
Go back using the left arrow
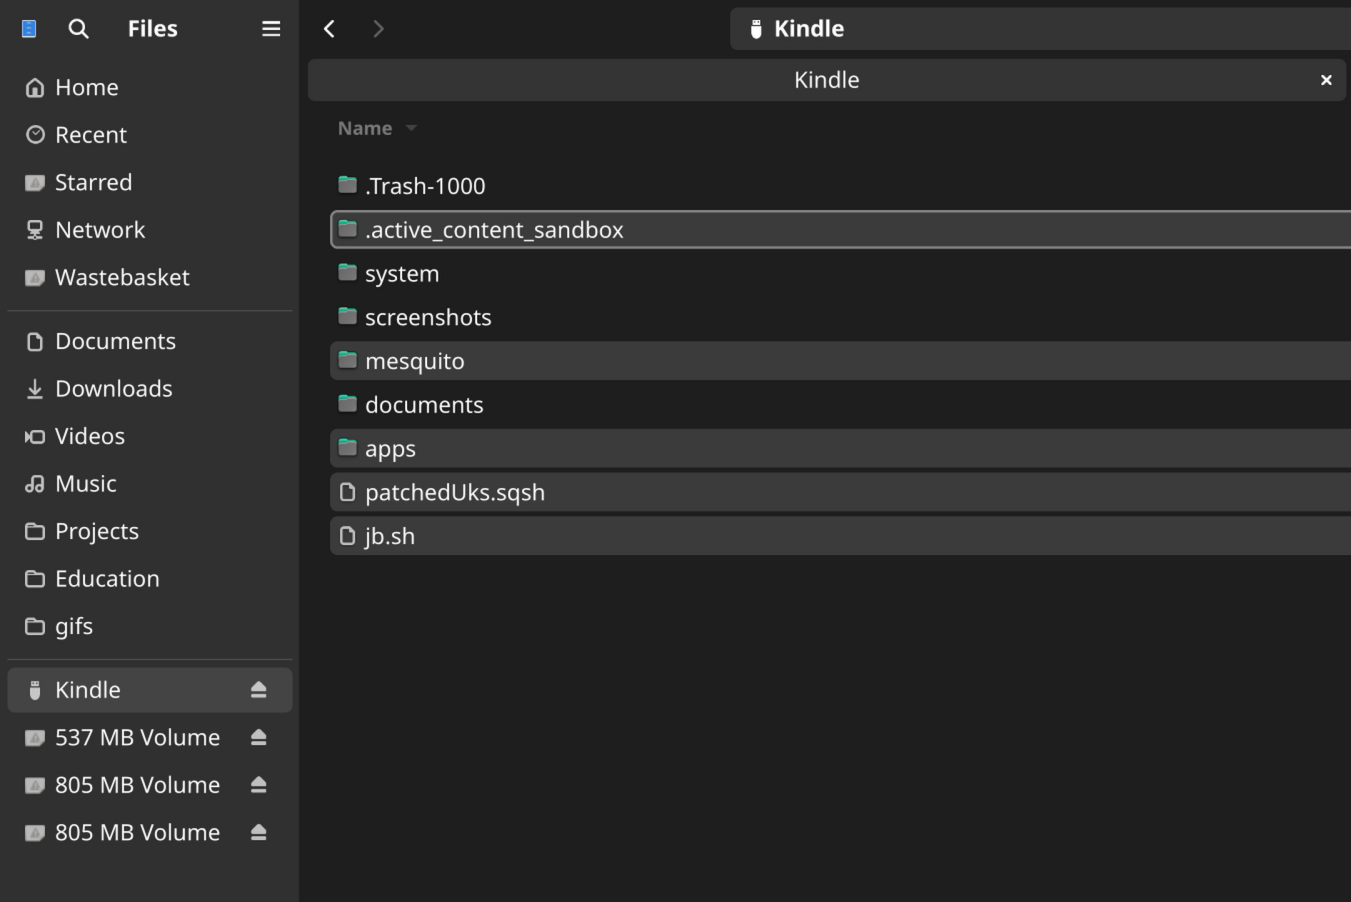coord(329,29)
